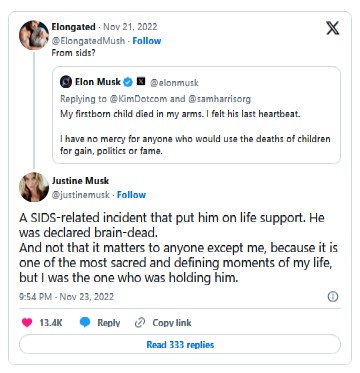
Task: Like the tweet via pink heart icon
Action: coord(27,323)
